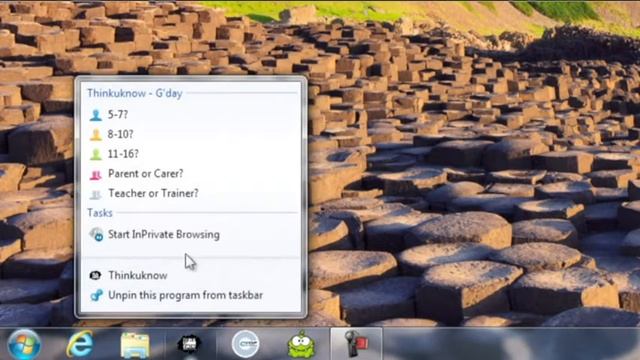Click the unpin icon in the jump list

[96, 295]
